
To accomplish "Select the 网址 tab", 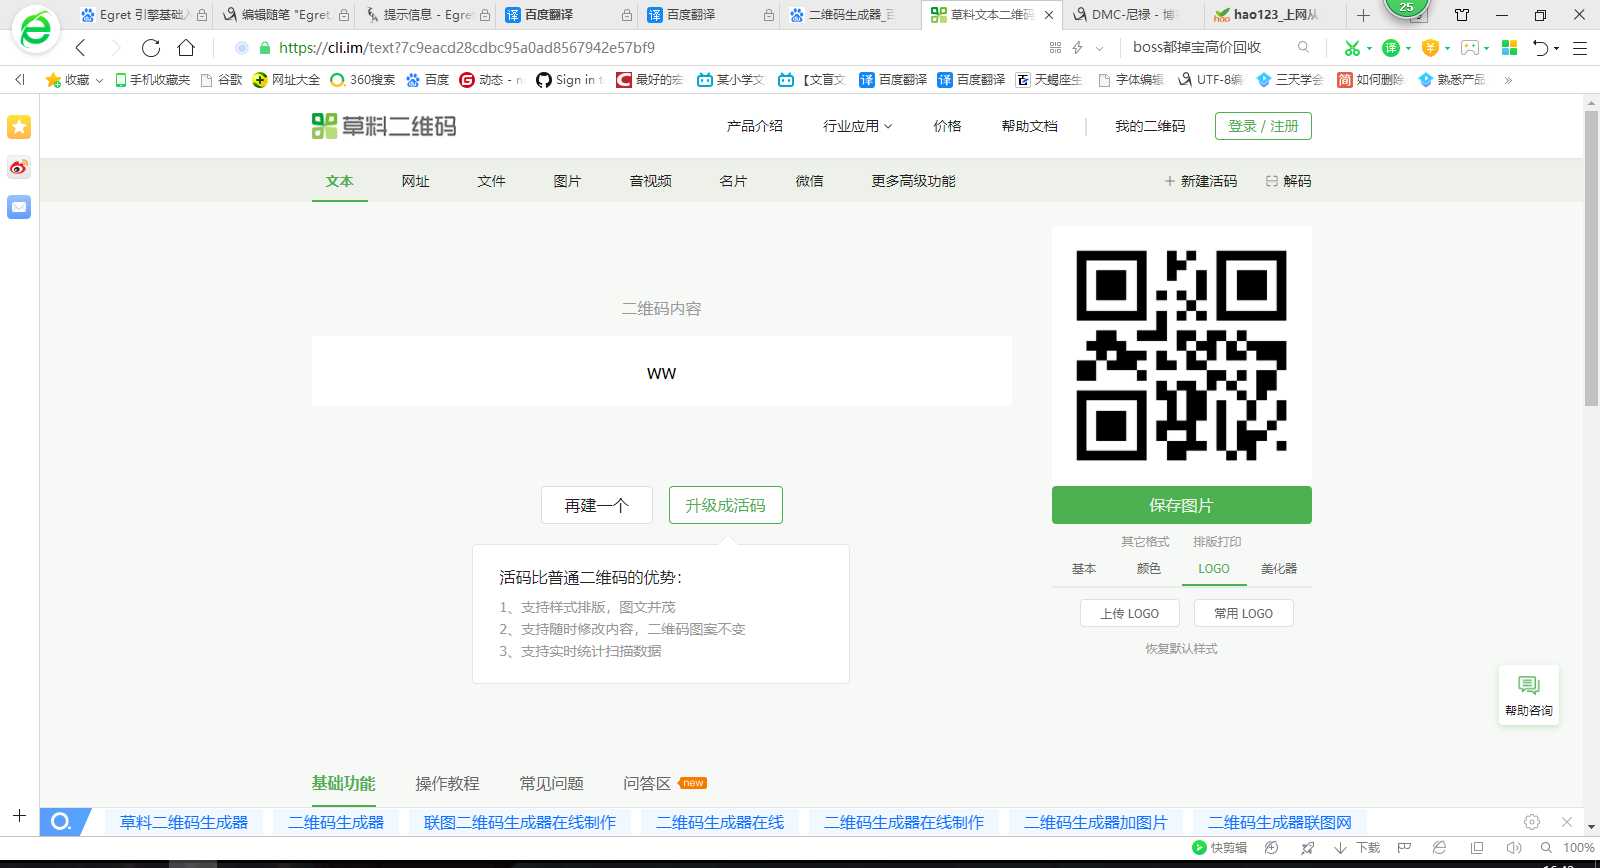I will click(416, 181).
